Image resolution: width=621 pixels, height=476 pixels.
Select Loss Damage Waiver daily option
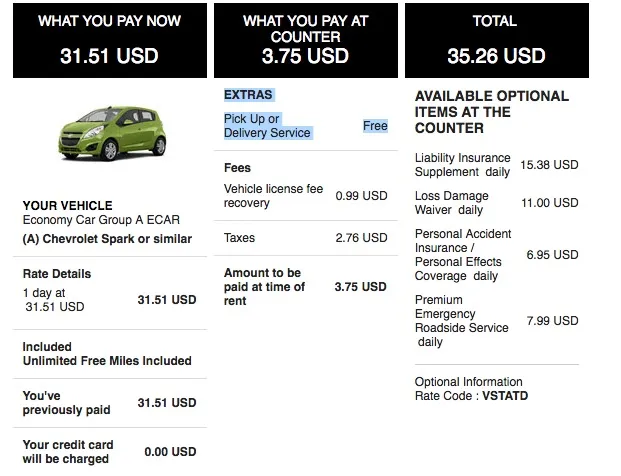(496, 203)
